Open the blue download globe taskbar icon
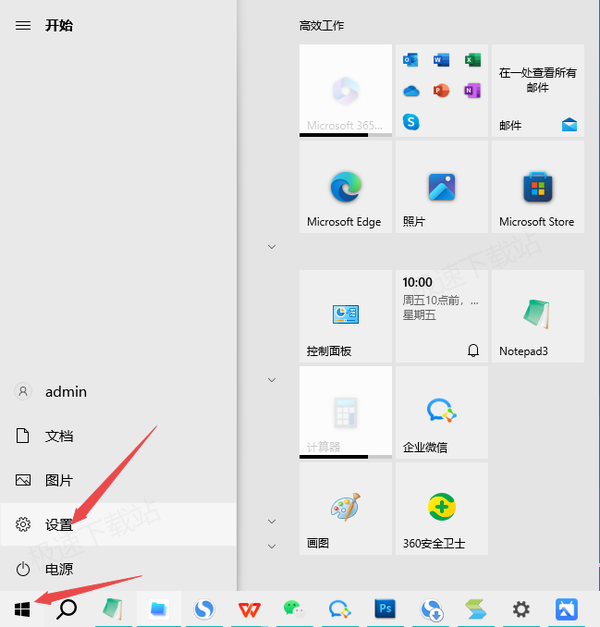 pyautogui.click(x=431, y=609)
